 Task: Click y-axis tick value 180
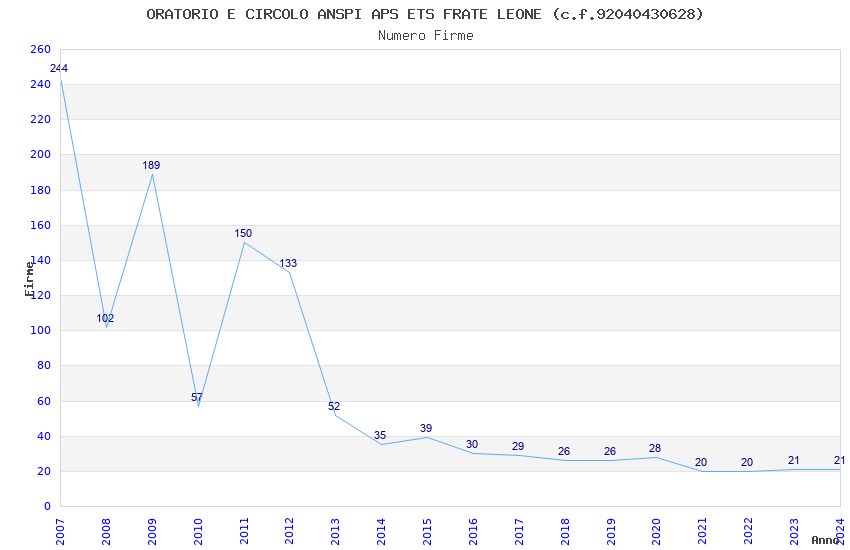coord(41,190)
